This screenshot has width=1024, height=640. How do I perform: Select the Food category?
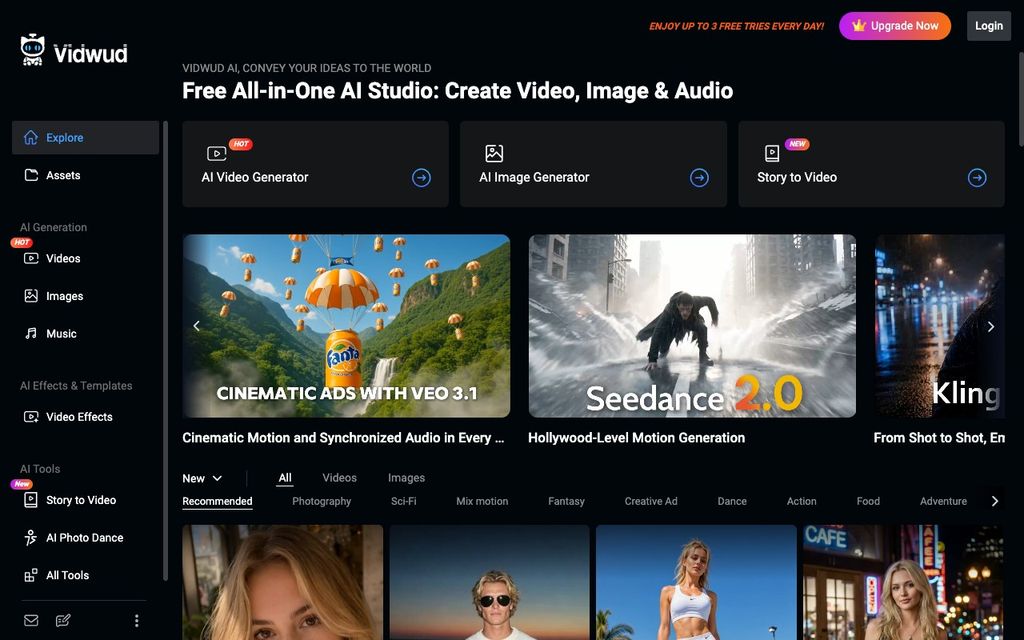coord(868,502)
